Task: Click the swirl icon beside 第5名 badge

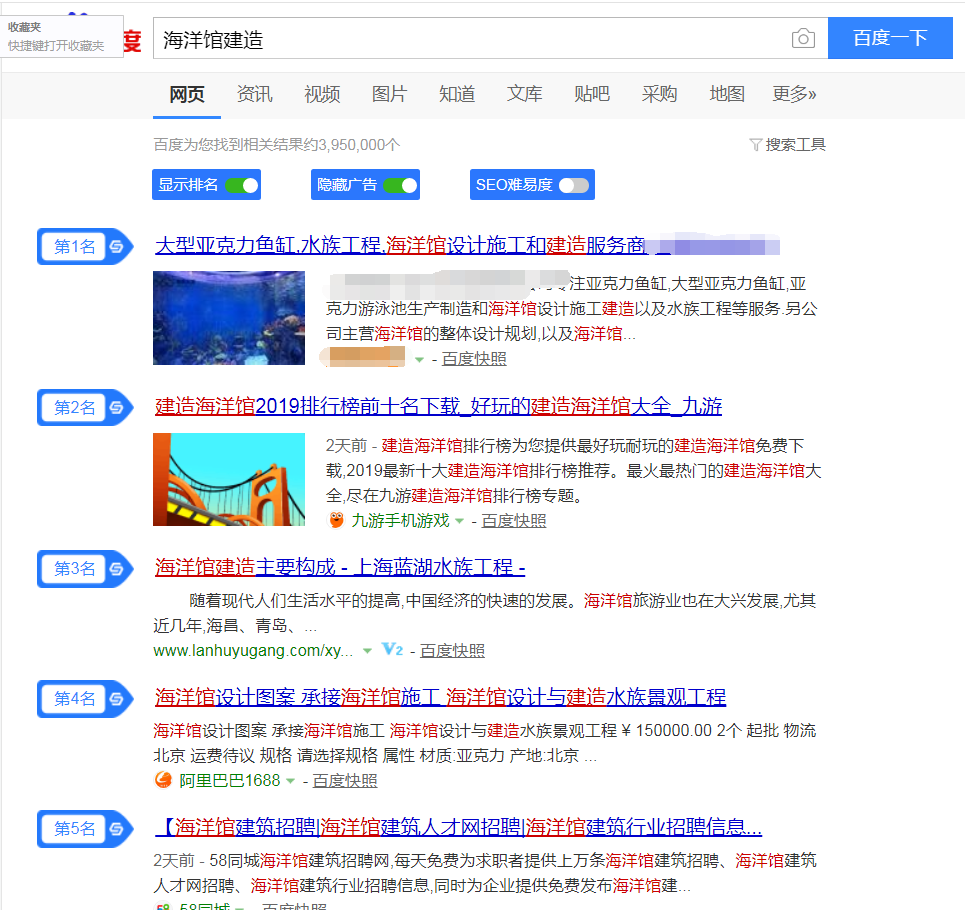Action: (x=116, y=829)
